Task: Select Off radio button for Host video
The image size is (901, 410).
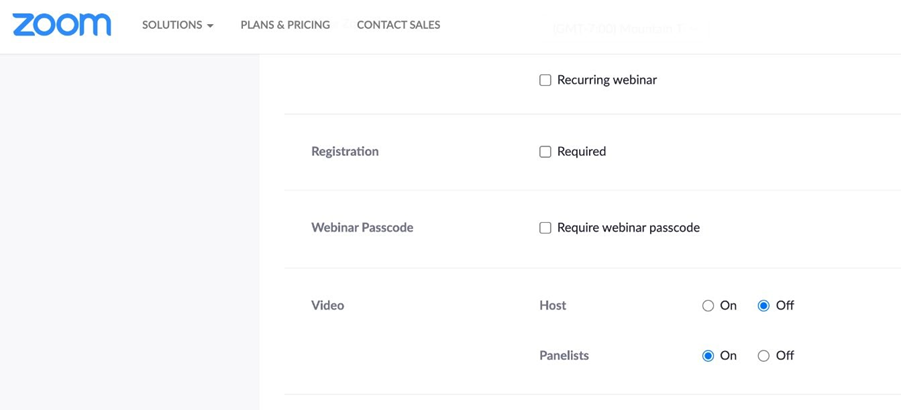Action: click(763, 306)
